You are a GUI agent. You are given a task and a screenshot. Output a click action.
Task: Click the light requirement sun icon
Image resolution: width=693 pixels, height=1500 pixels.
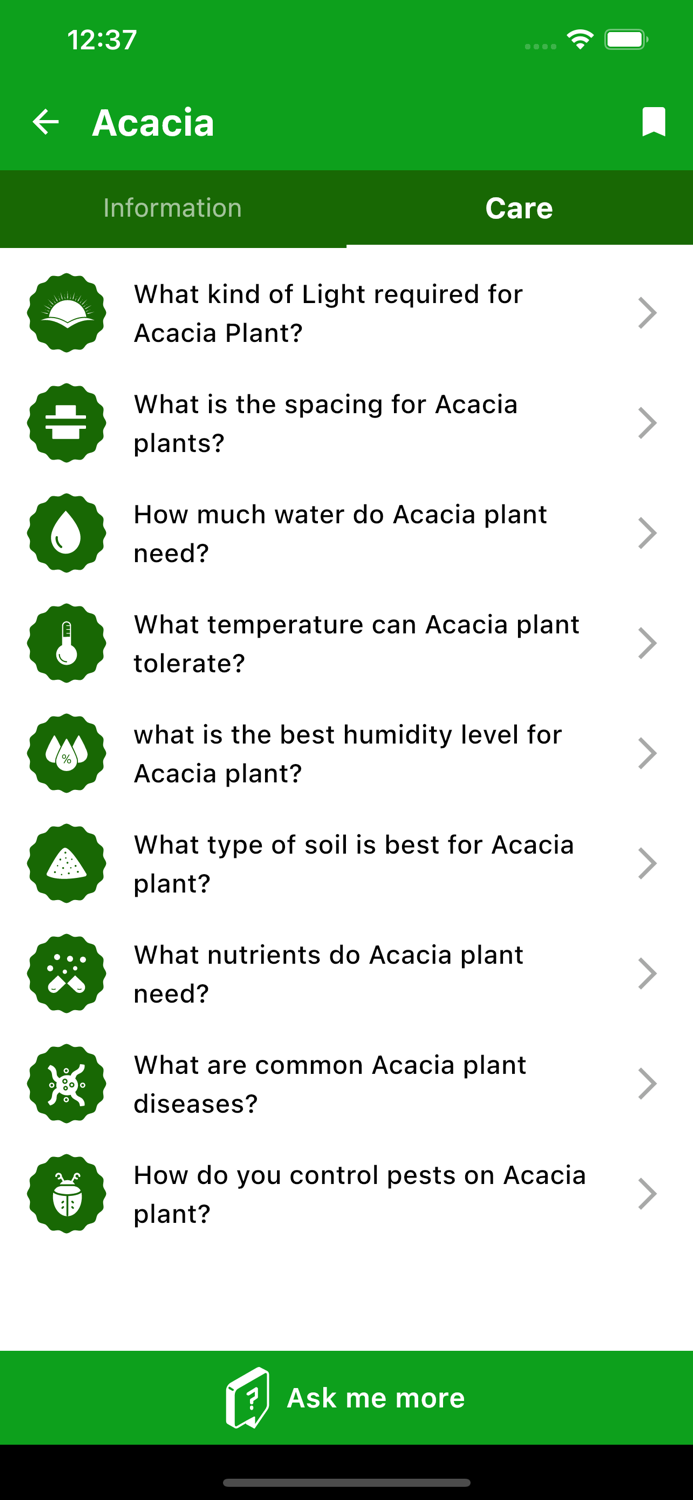pos(66,313)
